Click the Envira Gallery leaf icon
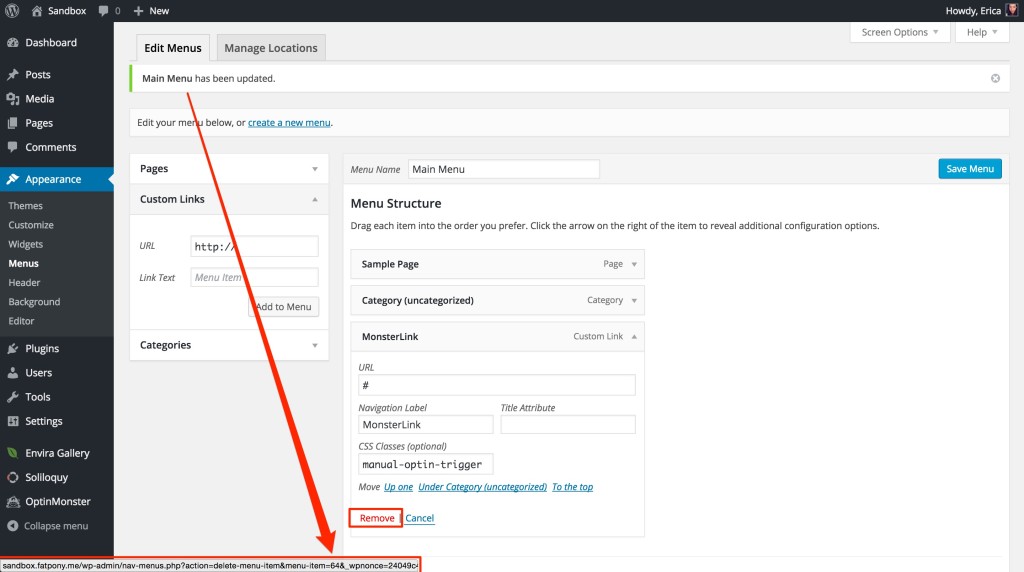This screenshot has height=572, width=1024. click(x=12, y=454)
